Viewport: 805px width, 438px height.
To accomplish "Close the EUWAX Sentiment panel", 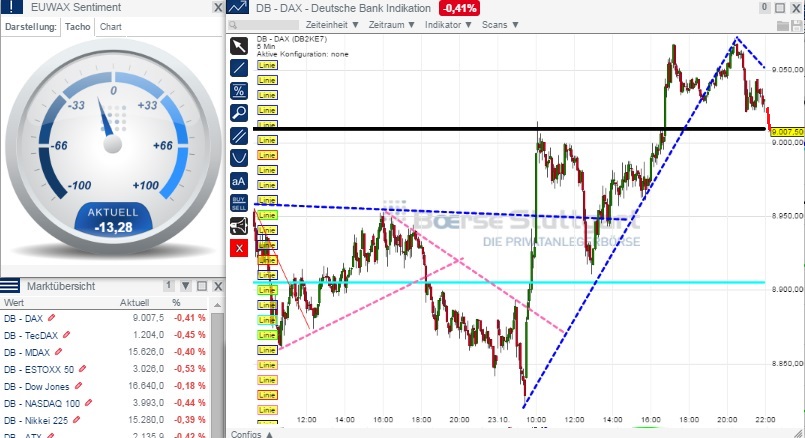I will tap(218, 7).
